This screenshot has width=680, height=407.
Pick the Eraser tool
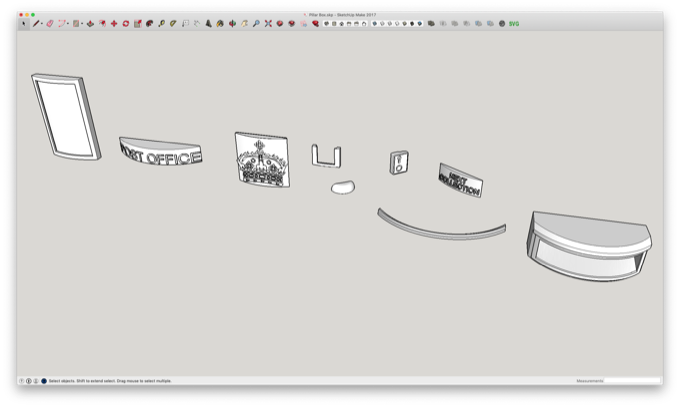pos(50,24)
